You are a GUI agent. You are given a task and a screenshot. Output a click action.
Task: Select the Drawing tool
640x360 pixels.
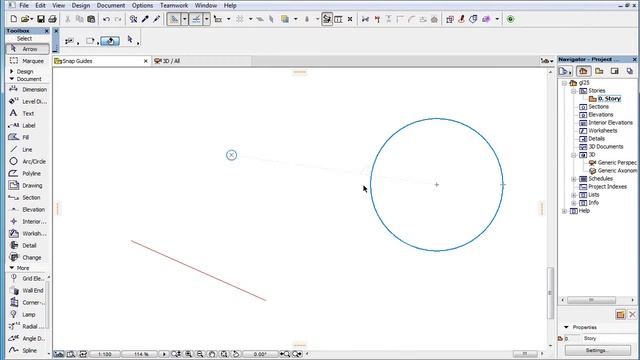pyautogui.click(x=28, y=185)
